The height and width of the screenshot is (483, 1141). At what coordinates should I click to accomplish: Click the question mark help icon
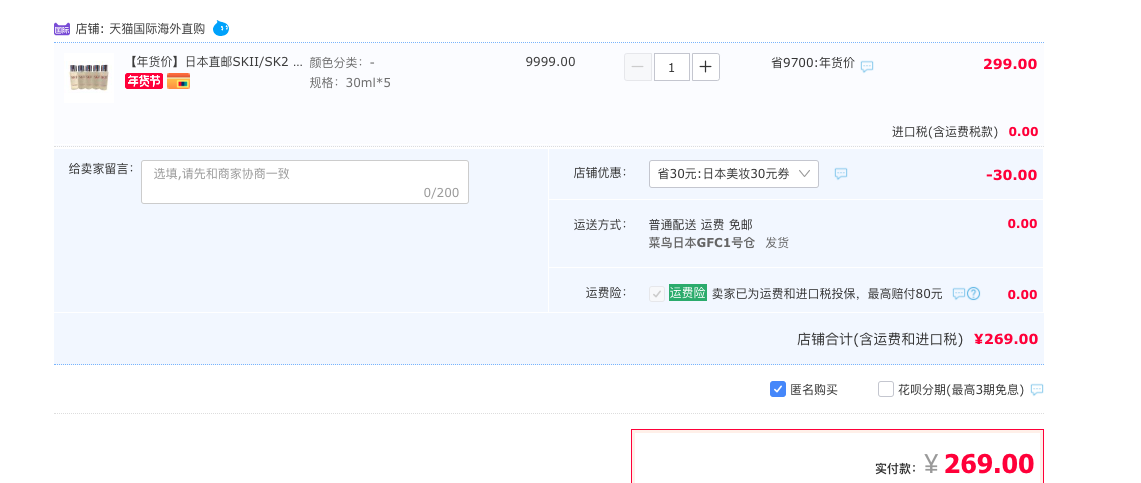click(x=974, y=294)
